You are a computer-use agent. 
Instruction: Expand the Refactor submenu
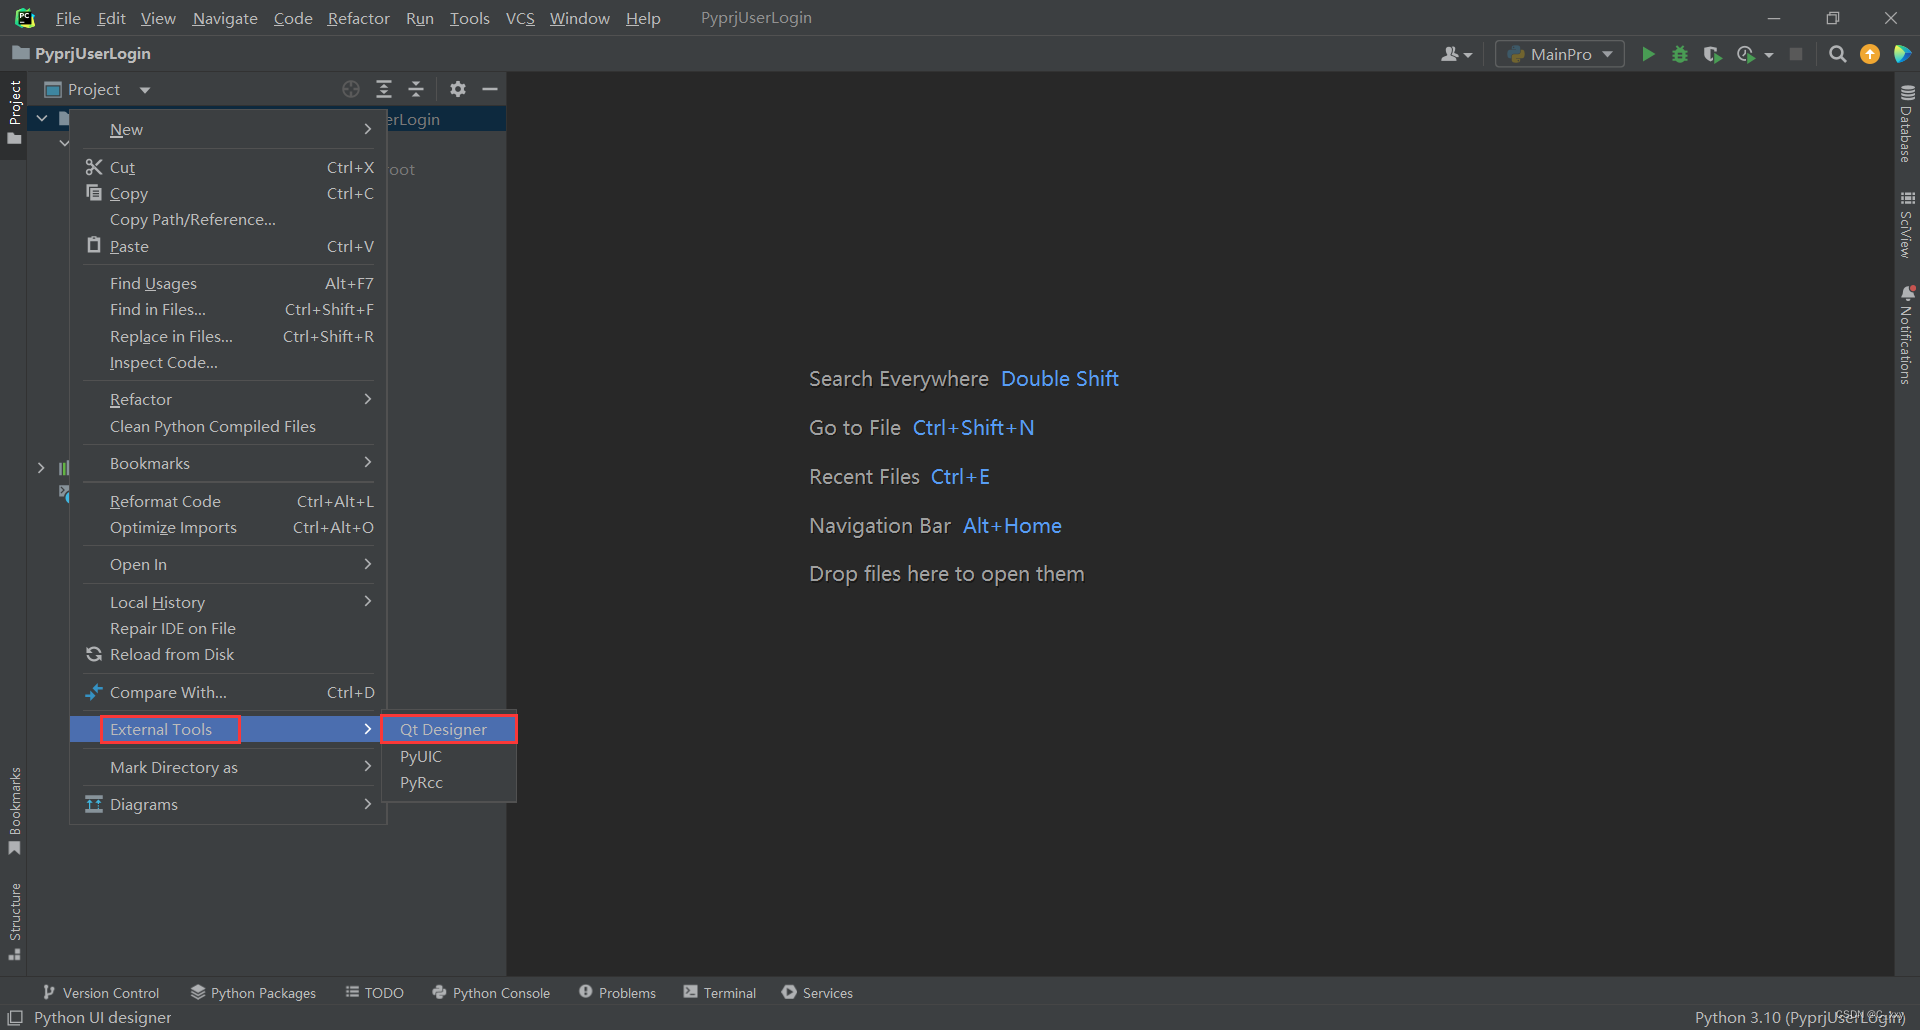click(228, 399)
